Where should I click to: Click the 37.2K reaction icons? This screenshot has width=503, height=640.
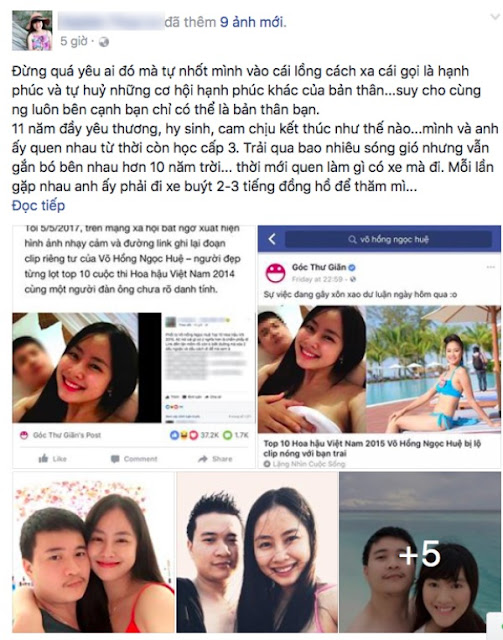pyautogui.click(x=183, y=435)
